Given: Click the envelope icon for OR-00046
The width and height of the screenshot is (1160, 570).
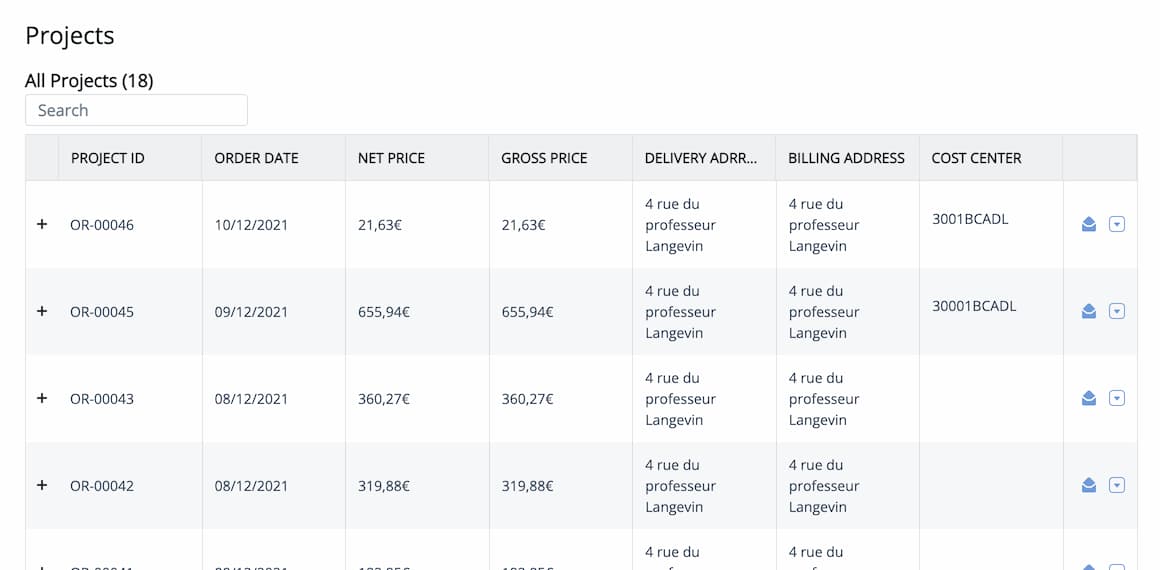Looking at the screenshot, I should (1088, 224).
